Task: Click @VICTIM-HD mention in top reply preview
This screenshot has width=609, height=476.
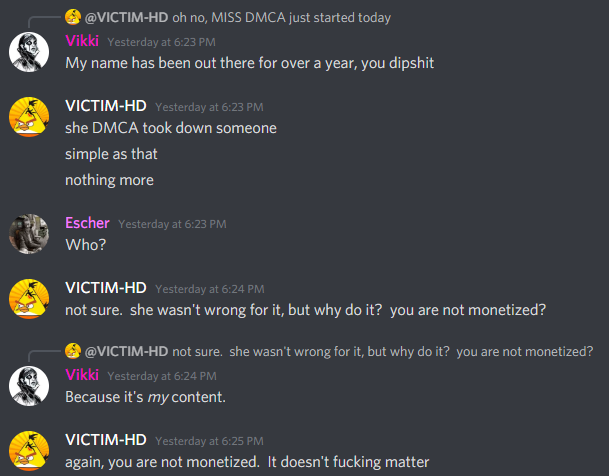Action: click(x=126, y=17)
